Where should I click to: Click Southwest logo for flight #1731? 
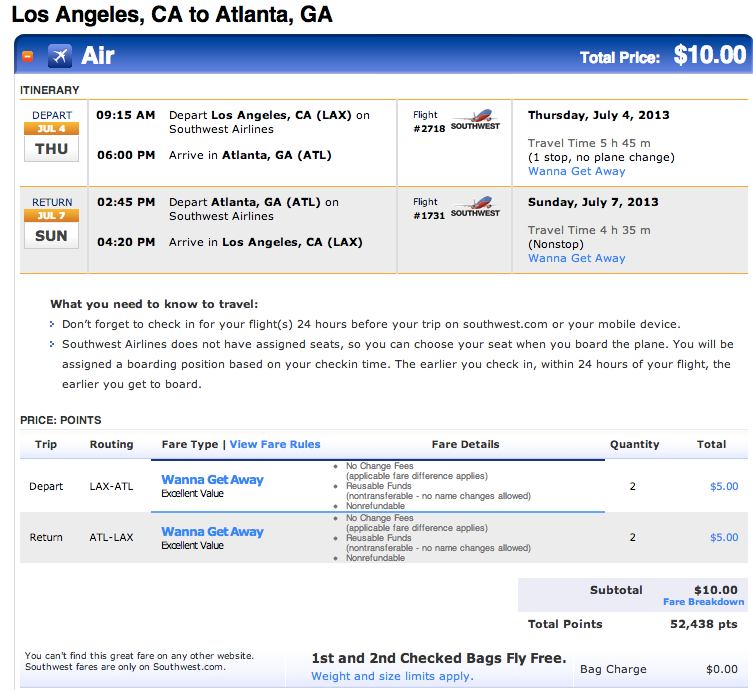[474, 208]
